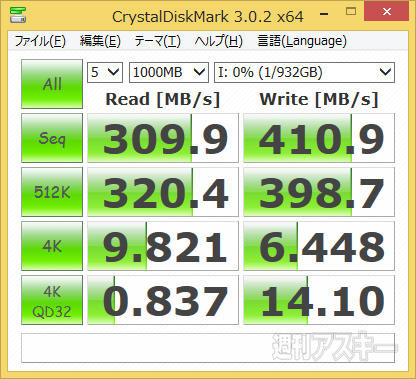Expand the drive selector I: 0% (1/932GB)
Viewport: 416px width, 379px height.
(304, 72)
